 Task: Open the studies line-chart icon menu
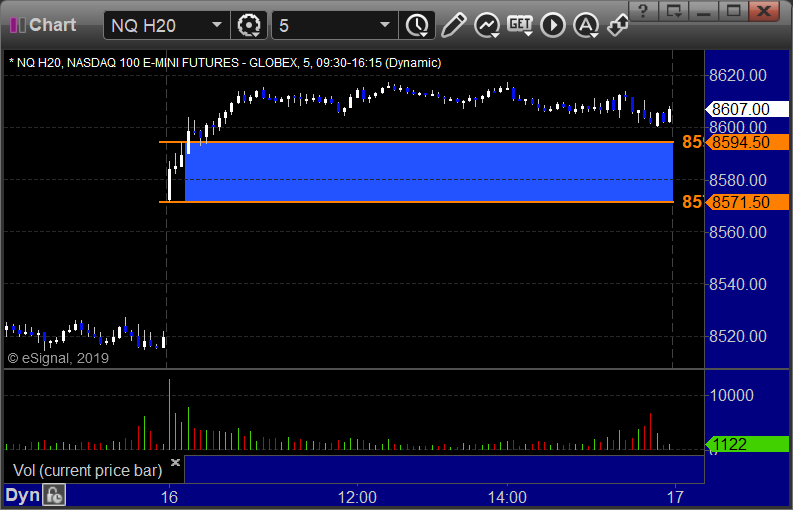487,25
